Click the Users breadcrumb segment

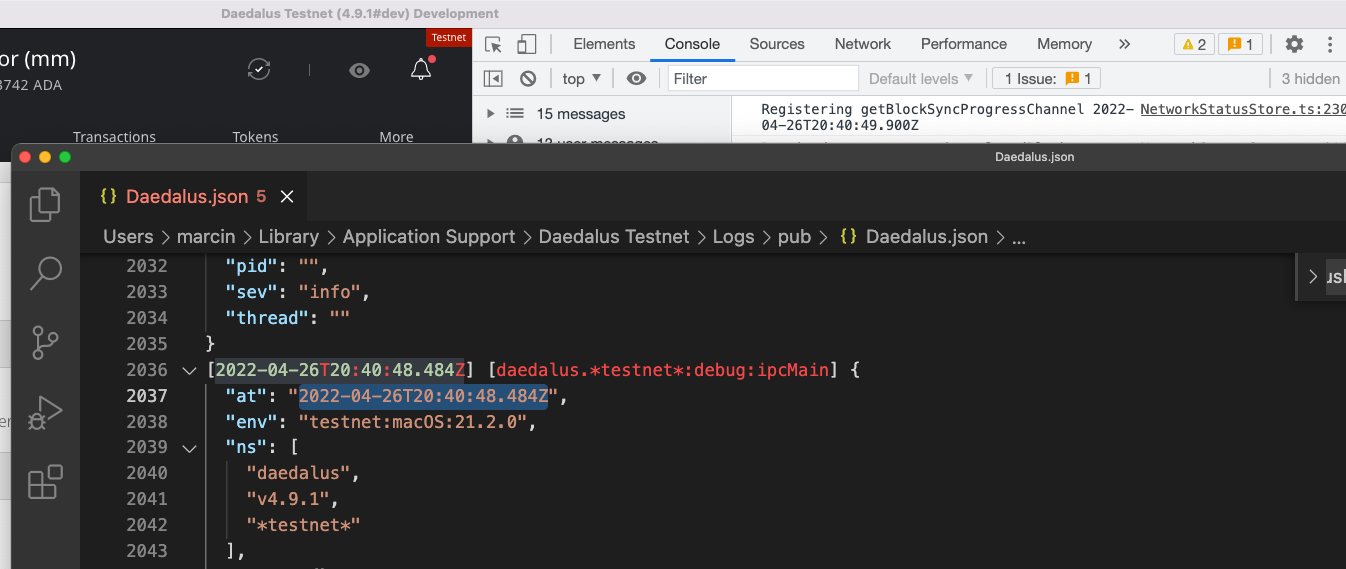click(x=129, y=237)
